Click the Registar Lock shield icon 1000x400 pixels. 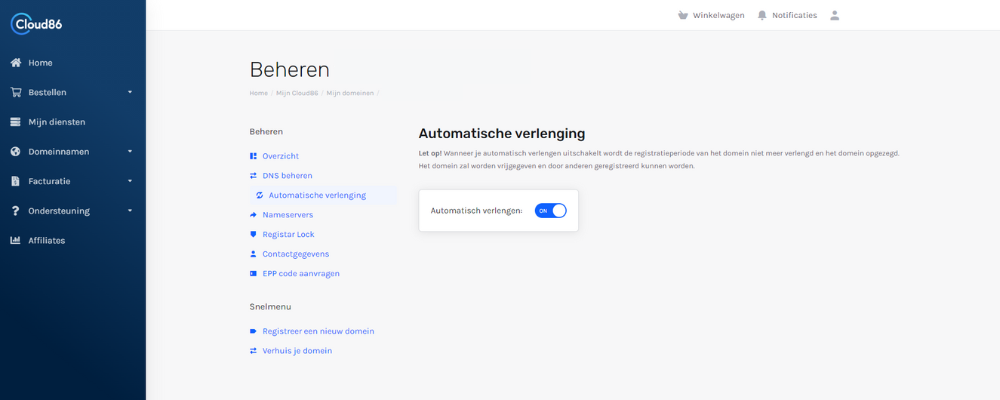click(253, 234)
